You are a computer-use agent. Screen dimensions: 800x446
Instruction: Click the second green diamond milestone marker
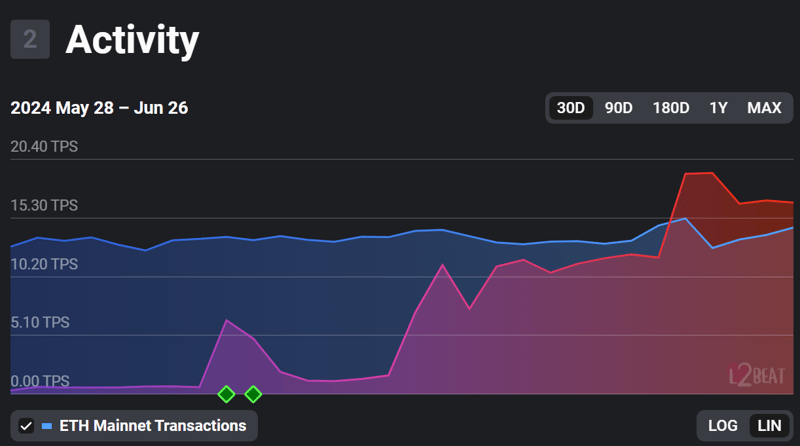tap(253, 394)
